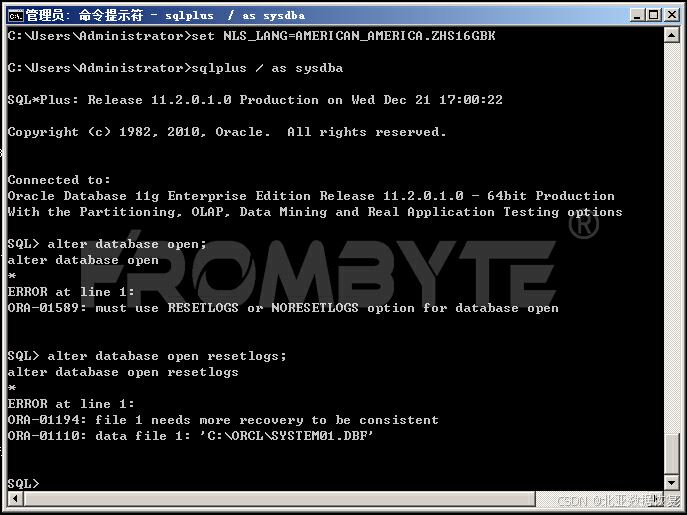Click the final empty SQL> prompt

pyautogui.click(x=23, y=483)
